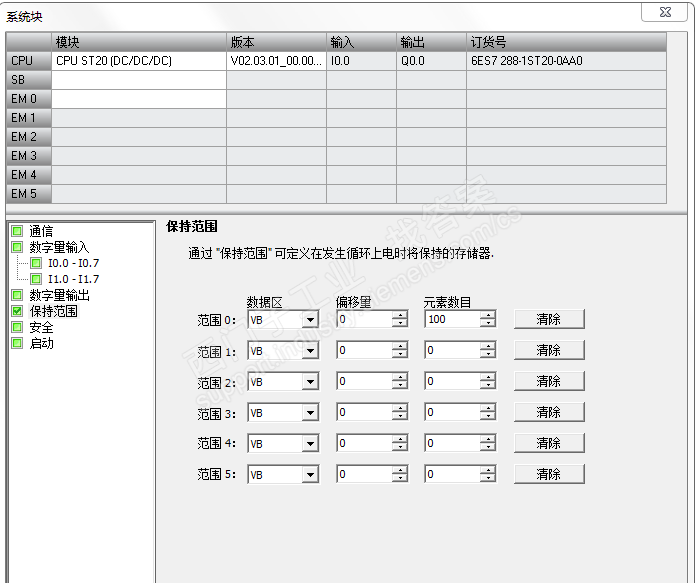Toggle the I1.0 - I1.7 checkbox
The height and width of the screenshot is (583, 698).
tap(36, 279)
